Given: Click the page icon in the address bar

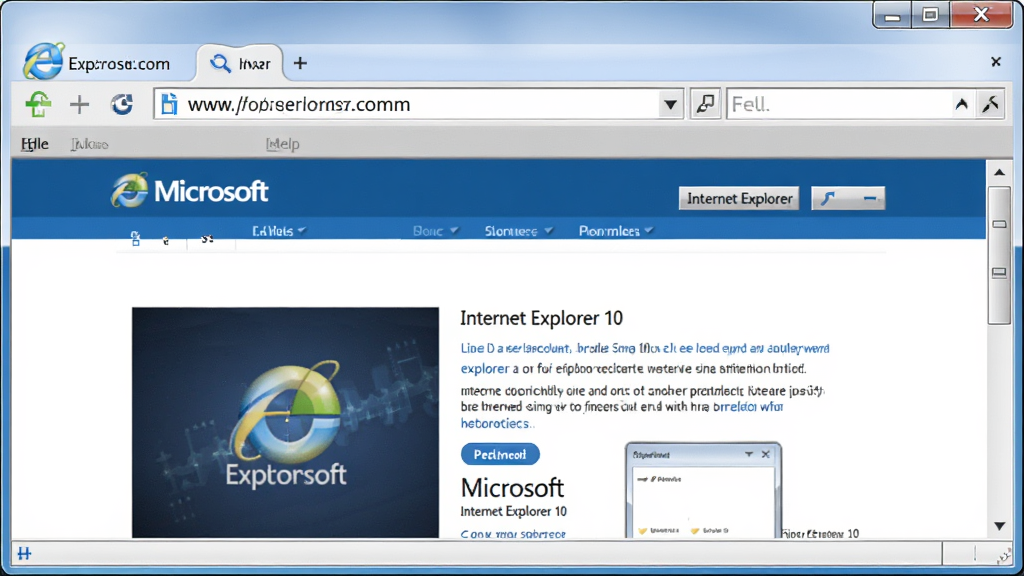Looking at the screenshot, I should (169, 104).
